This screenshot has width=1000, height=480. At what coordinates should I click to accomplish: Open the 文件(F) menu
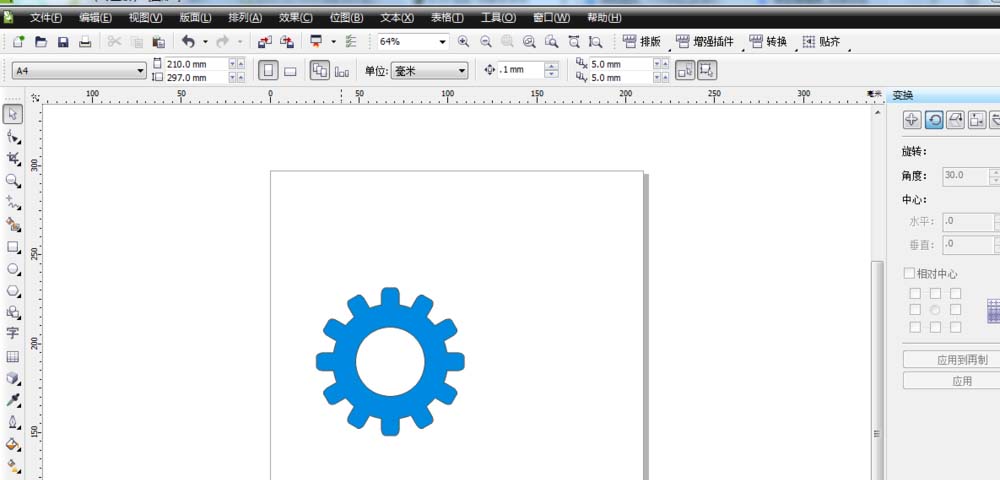pyautogui.click(x=47, y=18)
